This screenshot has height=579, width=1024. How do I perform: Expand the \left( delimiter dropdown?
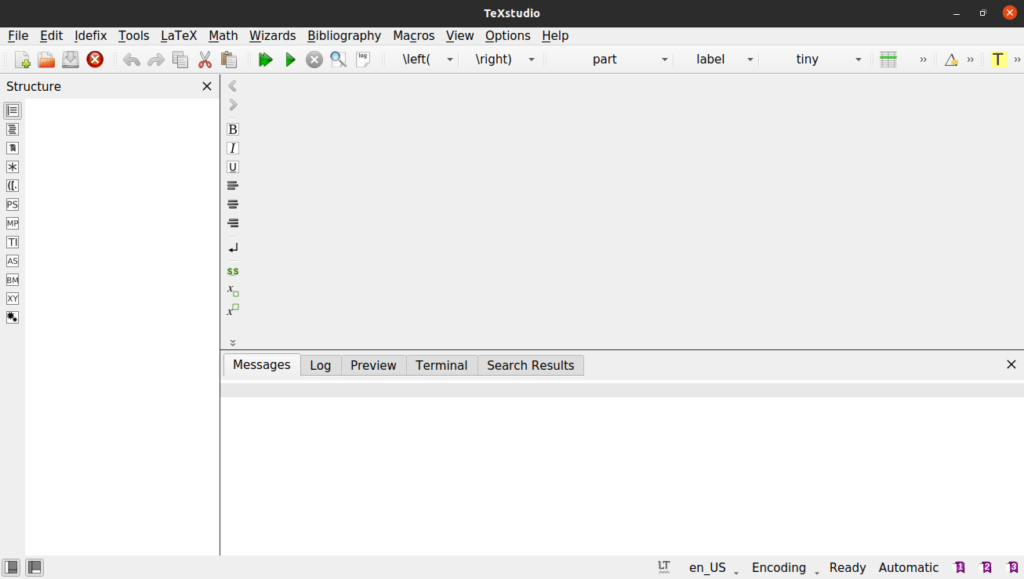tap(450, 59)
